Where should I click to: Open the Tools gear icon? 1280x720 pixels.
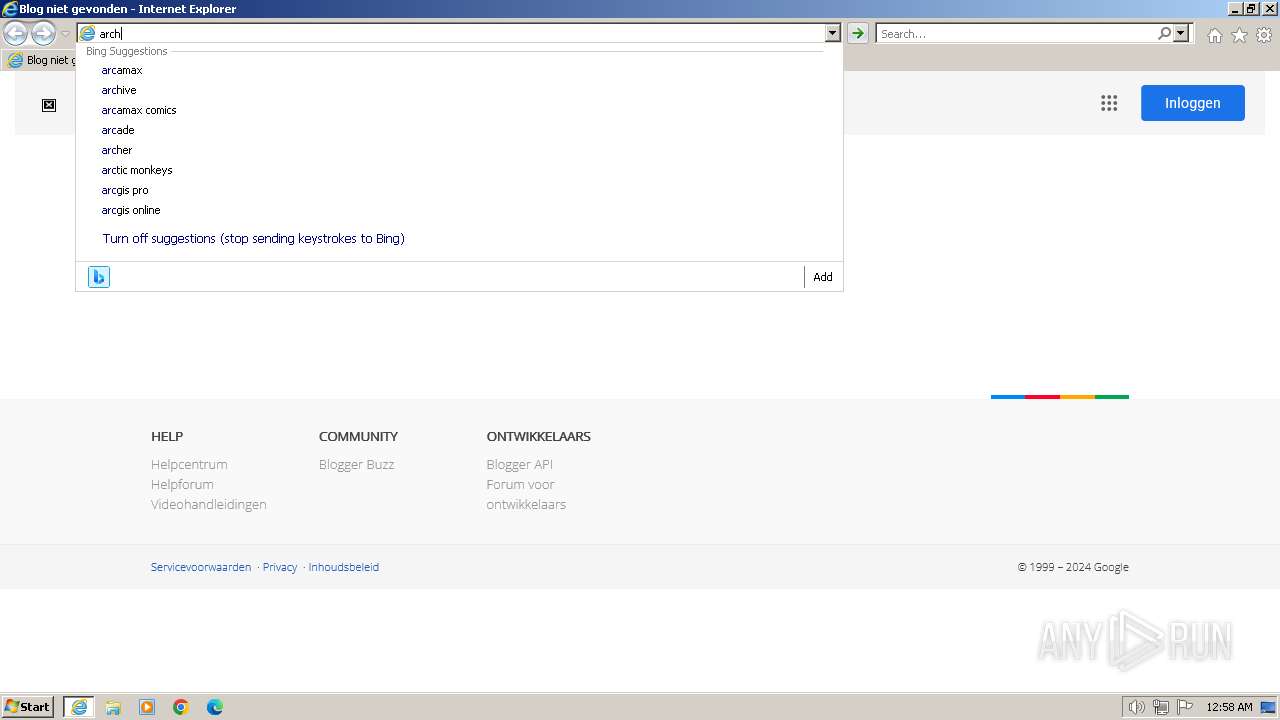coord(1264,35)
